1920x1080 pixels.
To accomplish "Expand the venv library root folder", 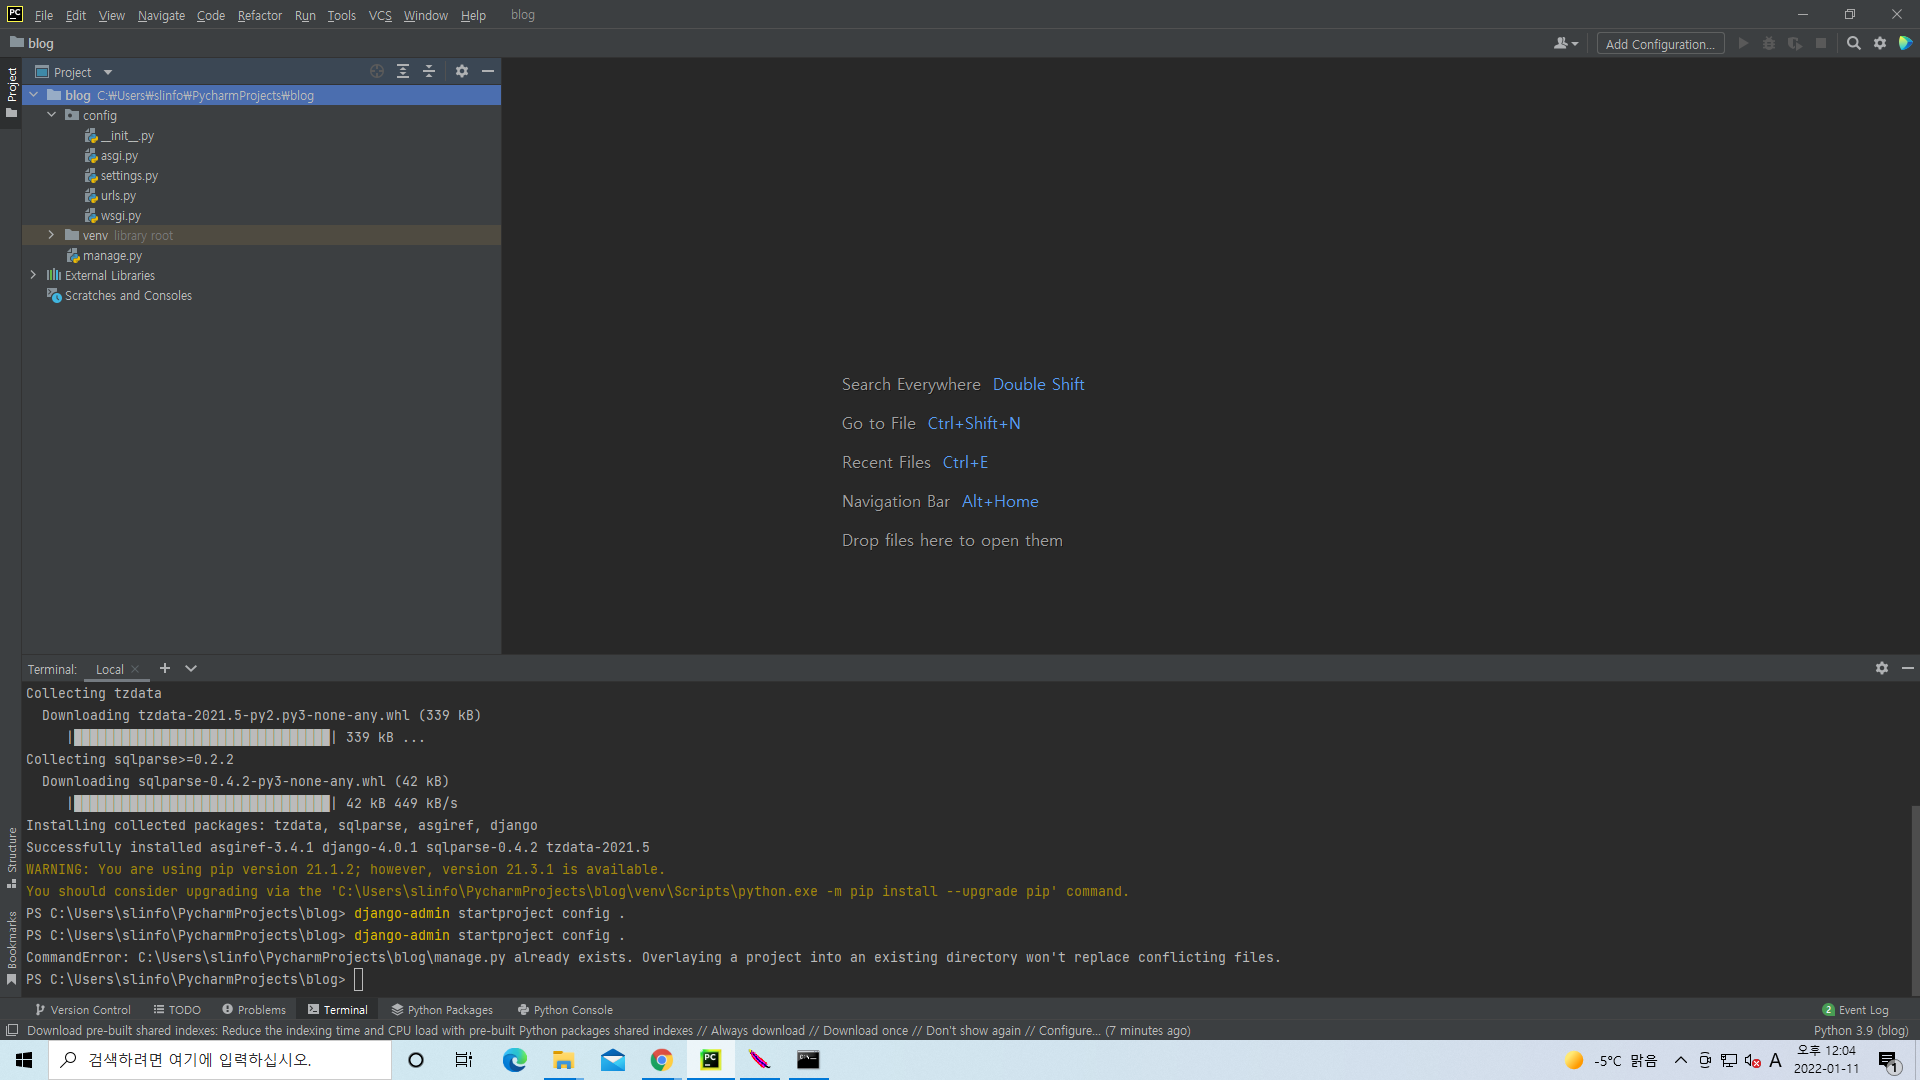I will click(x=51, y=235).
